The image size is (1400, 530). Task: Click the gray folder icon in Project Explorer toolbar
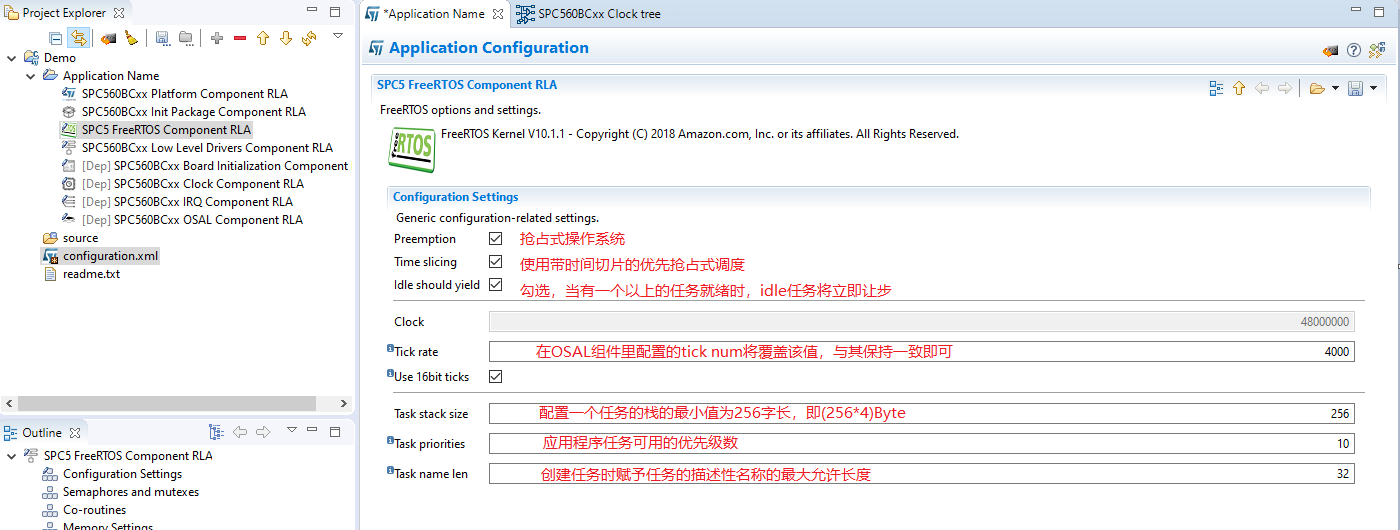click(x=185, y=38)
